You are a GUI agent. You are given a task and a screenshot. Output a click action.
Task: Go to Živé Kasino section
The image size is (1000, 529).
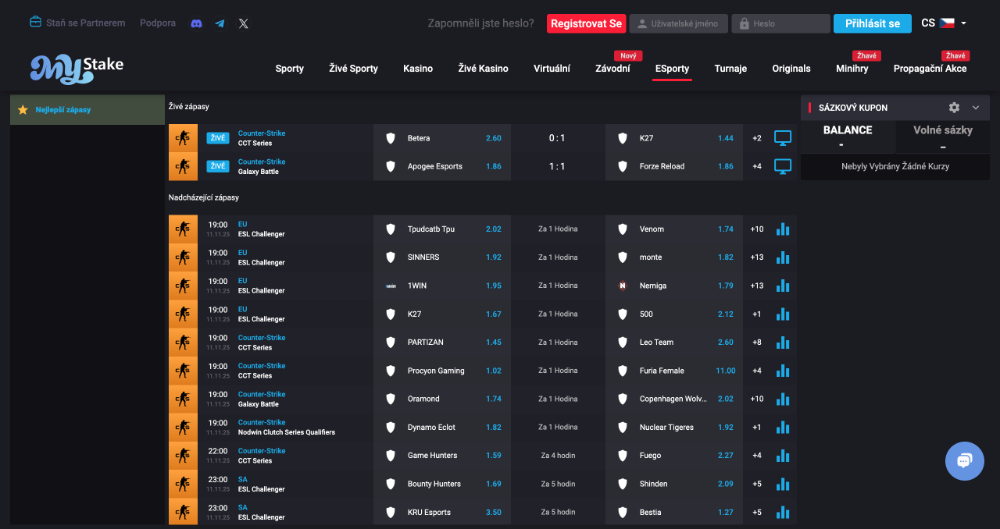point(483,69)
